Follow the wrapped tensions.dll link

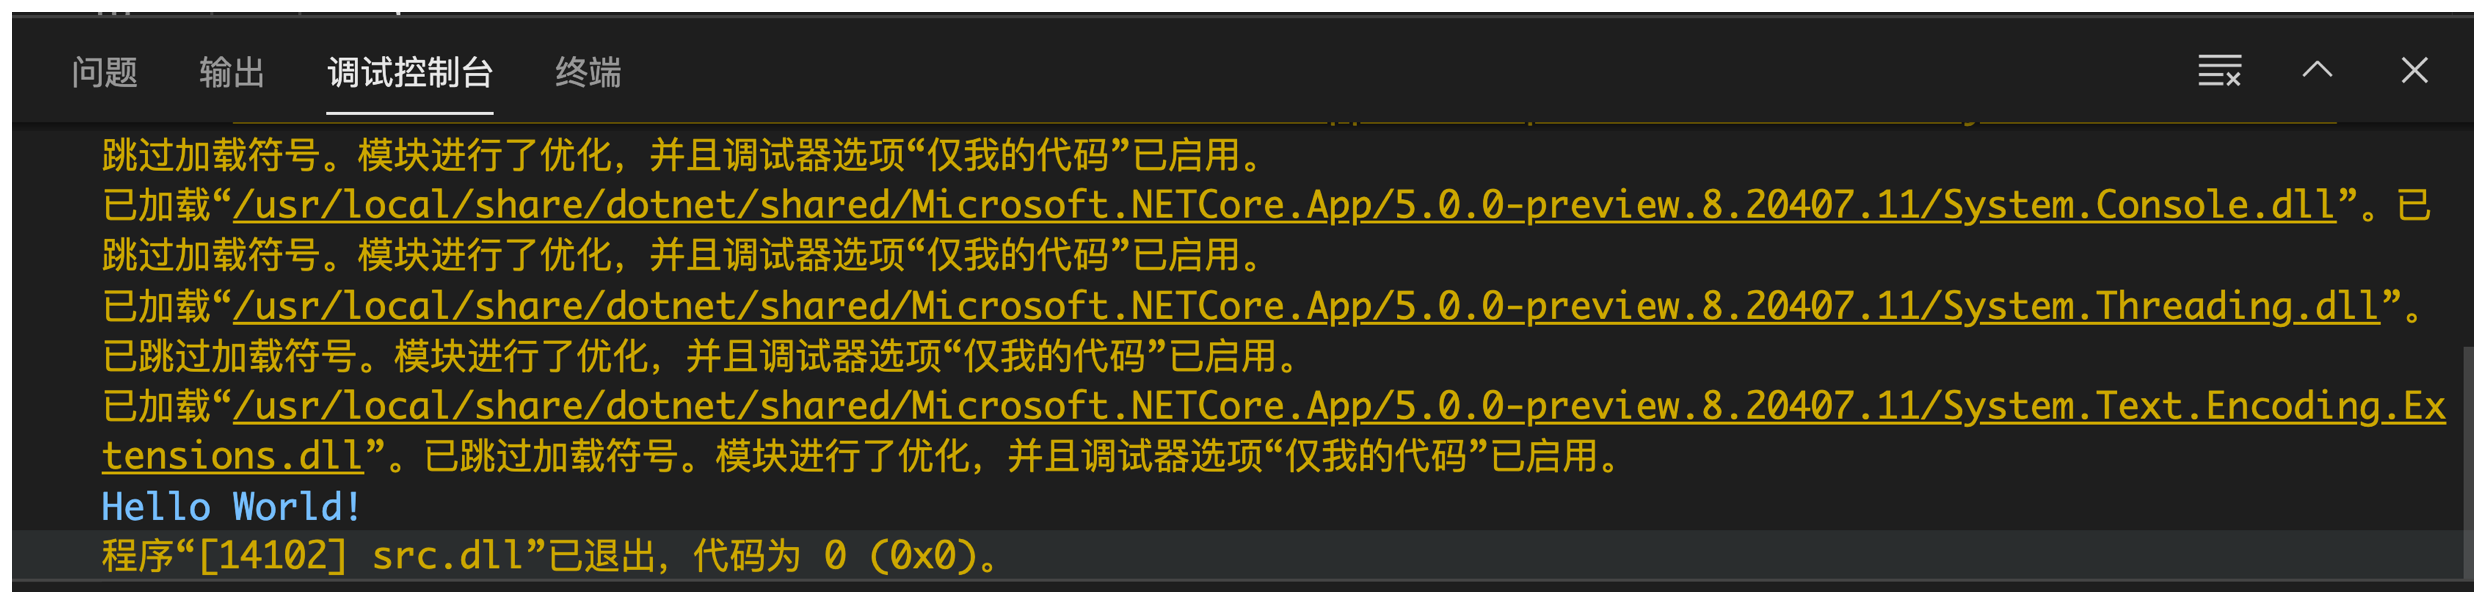tap(232, 456)
